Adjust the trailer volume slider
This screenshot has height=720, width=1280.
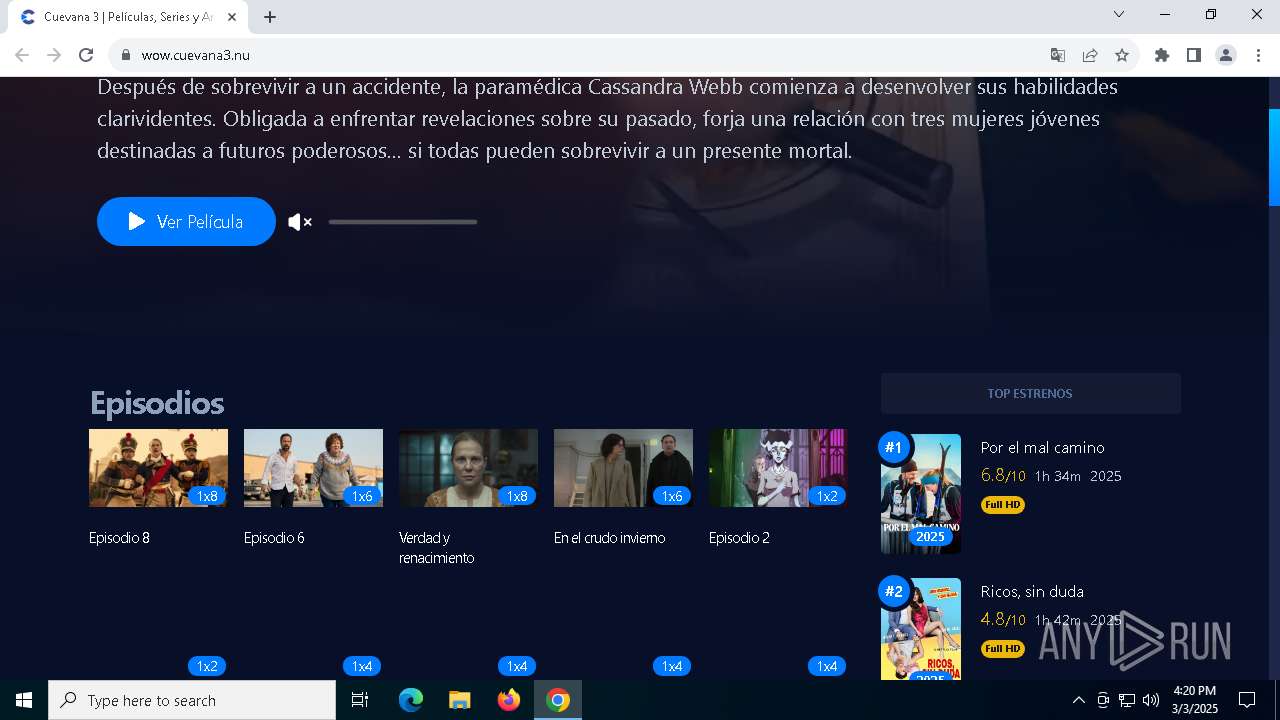[x=402, y=222]
